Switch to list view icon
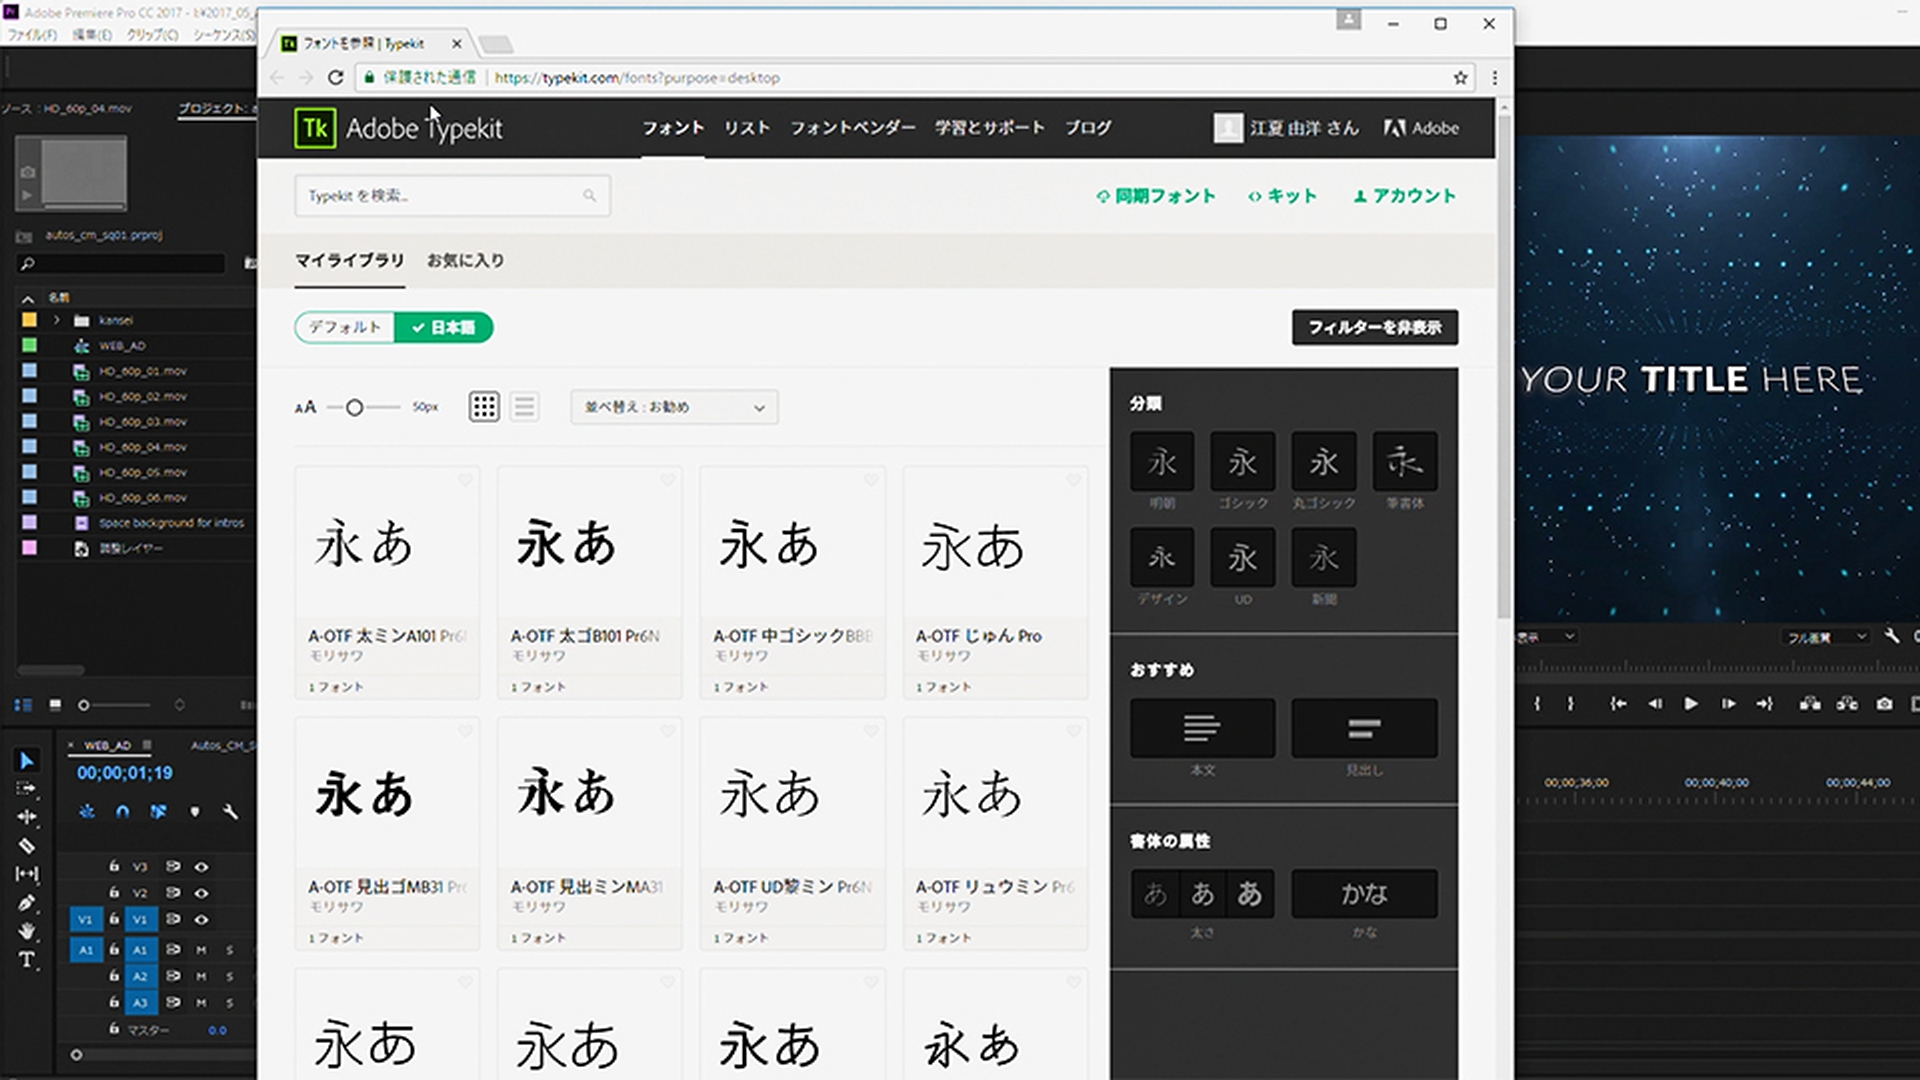1920x1080 pixels. pyautogui.click(x=524, y=407)
